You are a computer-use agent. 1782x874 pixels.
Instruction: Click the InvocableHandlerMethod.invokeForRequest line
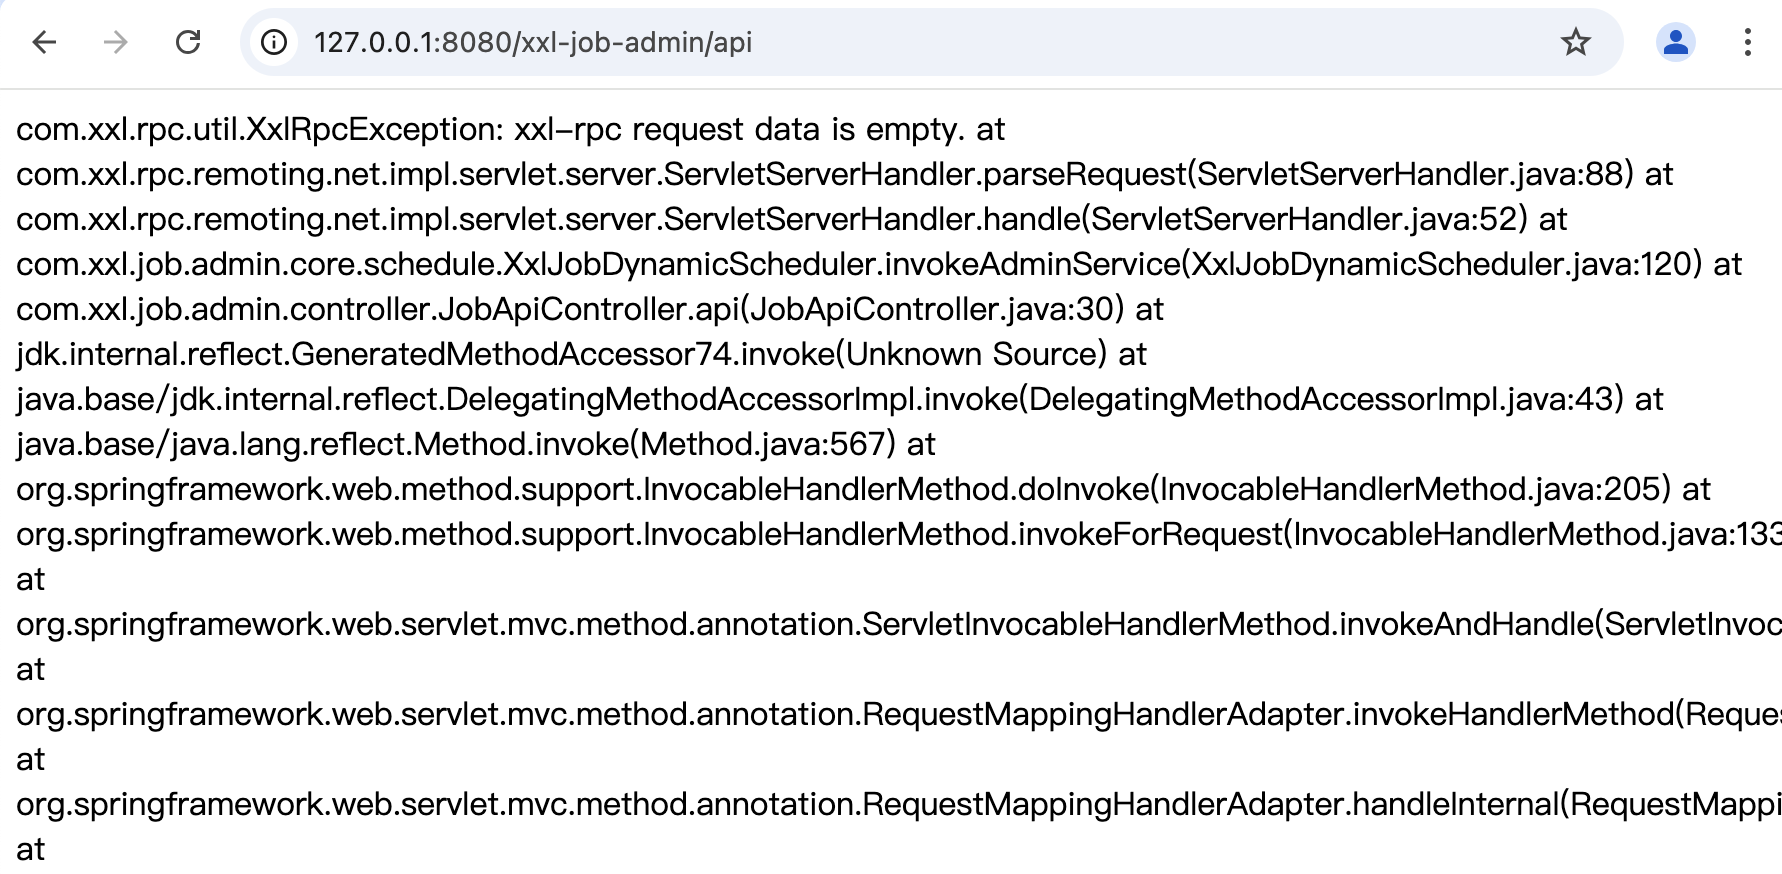(890, 534)
